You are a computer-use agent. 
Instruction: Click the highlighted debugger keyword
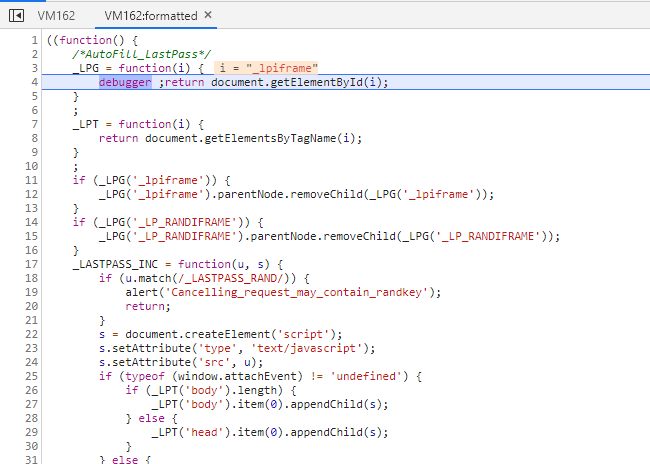(x=125, y=82)
